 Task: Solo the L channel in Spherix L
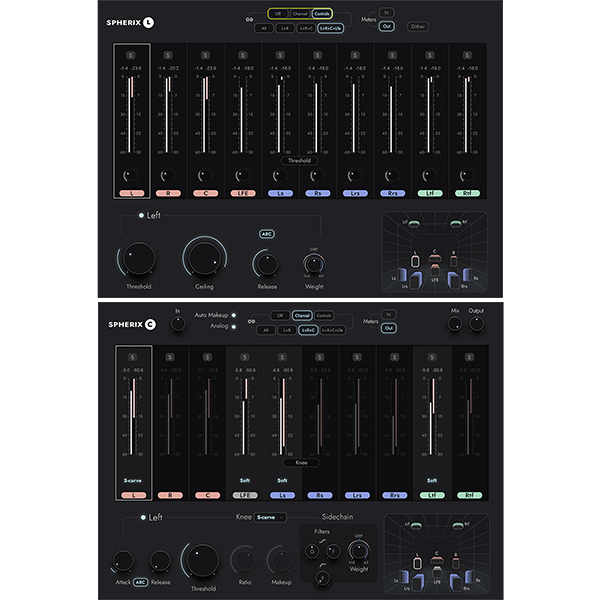click(130, 55)
